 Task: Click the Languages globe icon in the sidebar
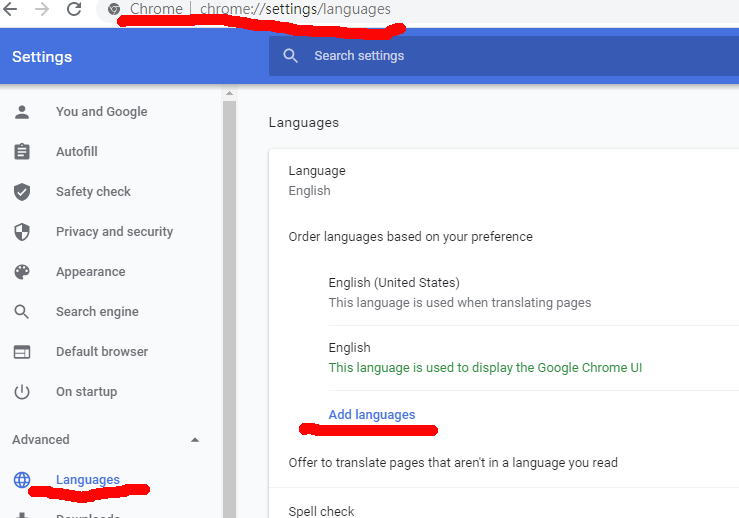point(22,480)
